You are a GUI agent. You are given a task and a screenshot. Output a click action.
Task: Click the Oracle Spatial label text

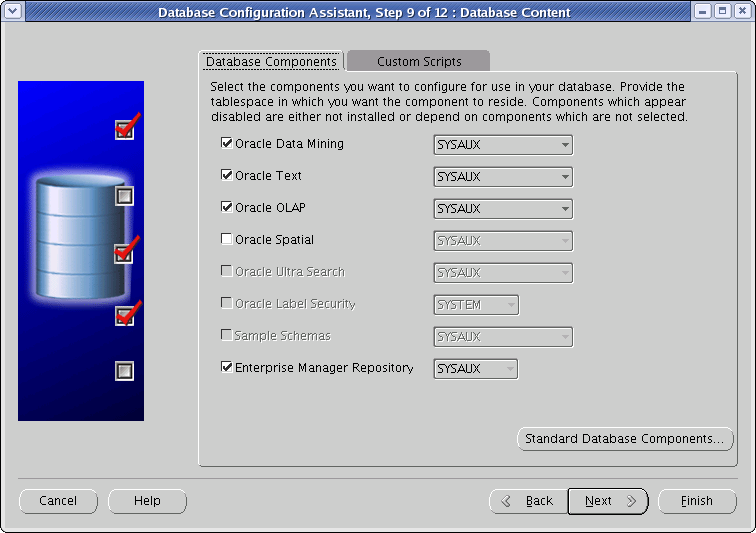coord(274,240)
